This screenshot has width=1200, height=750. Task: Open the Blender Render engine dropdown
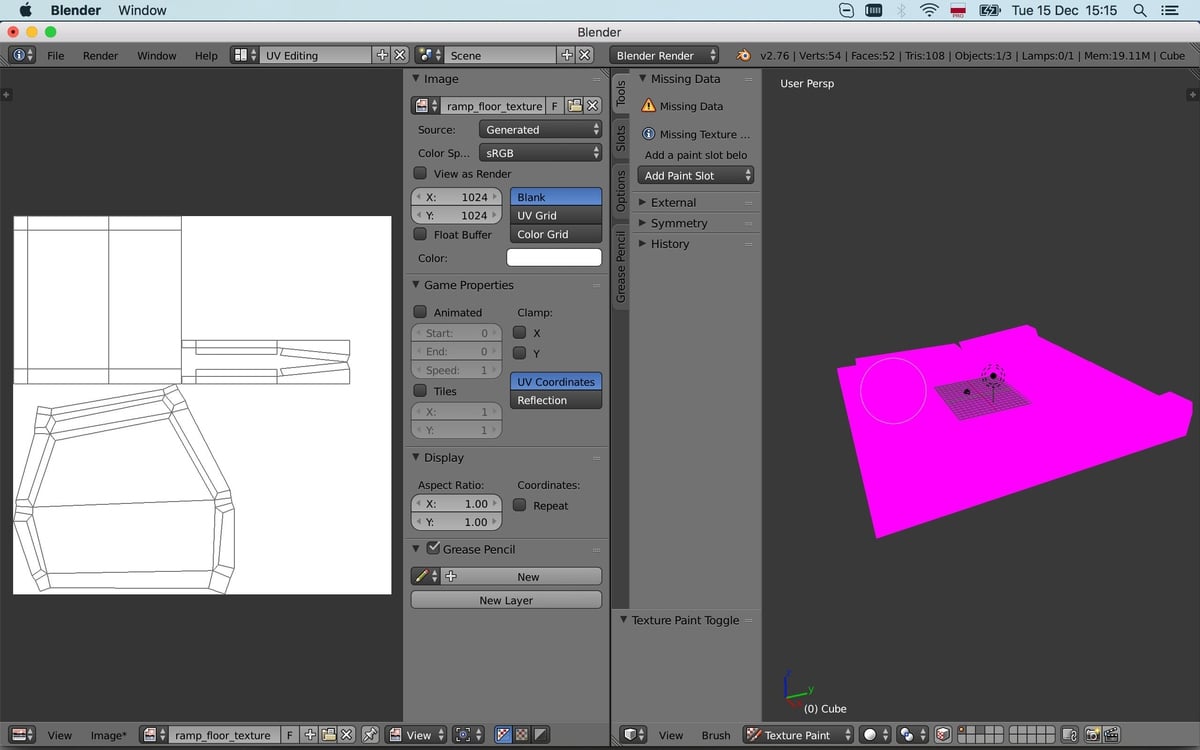tap(666, 55)
